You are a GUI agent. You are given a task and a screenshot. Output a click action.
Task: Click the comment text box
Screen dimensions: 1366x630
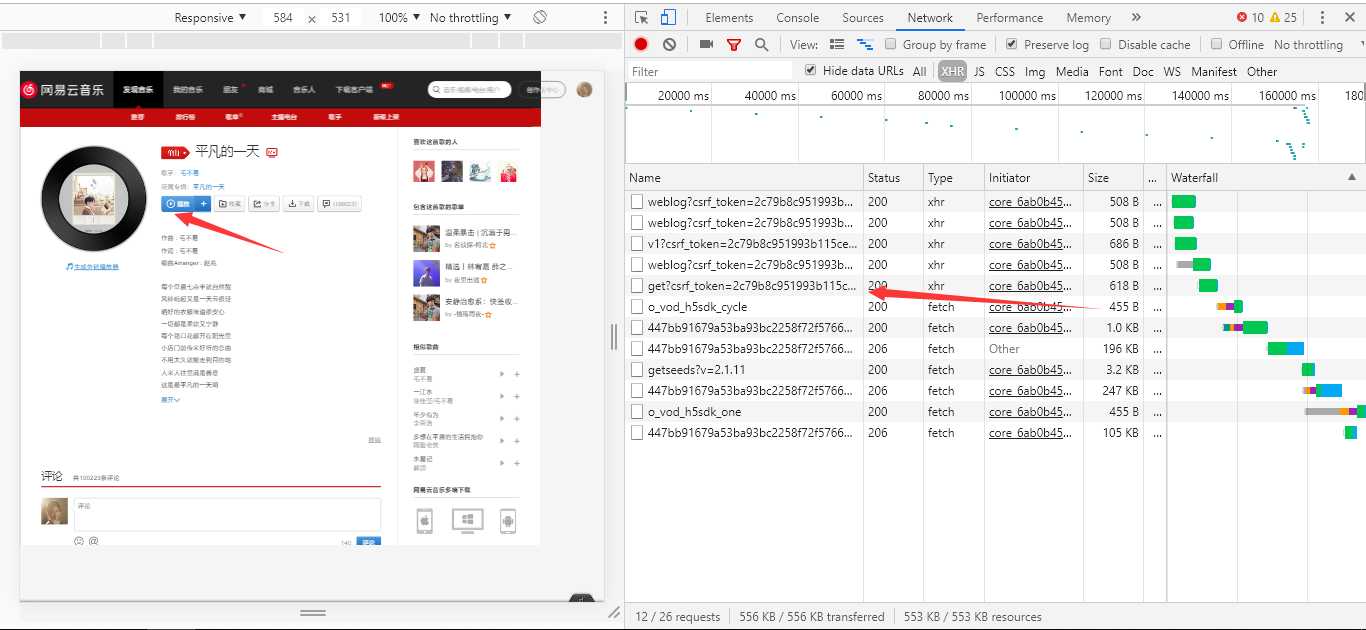pos(227,514)
